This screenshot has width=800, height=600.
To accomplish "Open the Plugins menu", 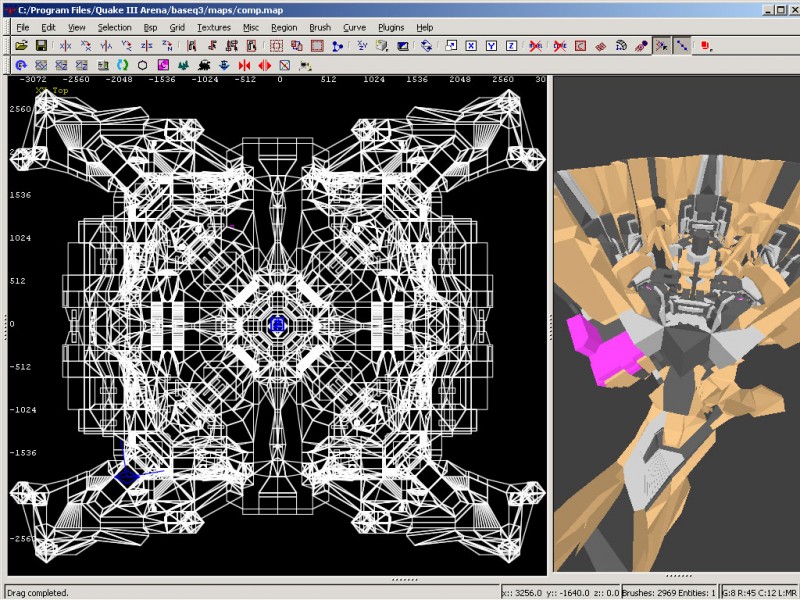I will [x=391, y=28].
